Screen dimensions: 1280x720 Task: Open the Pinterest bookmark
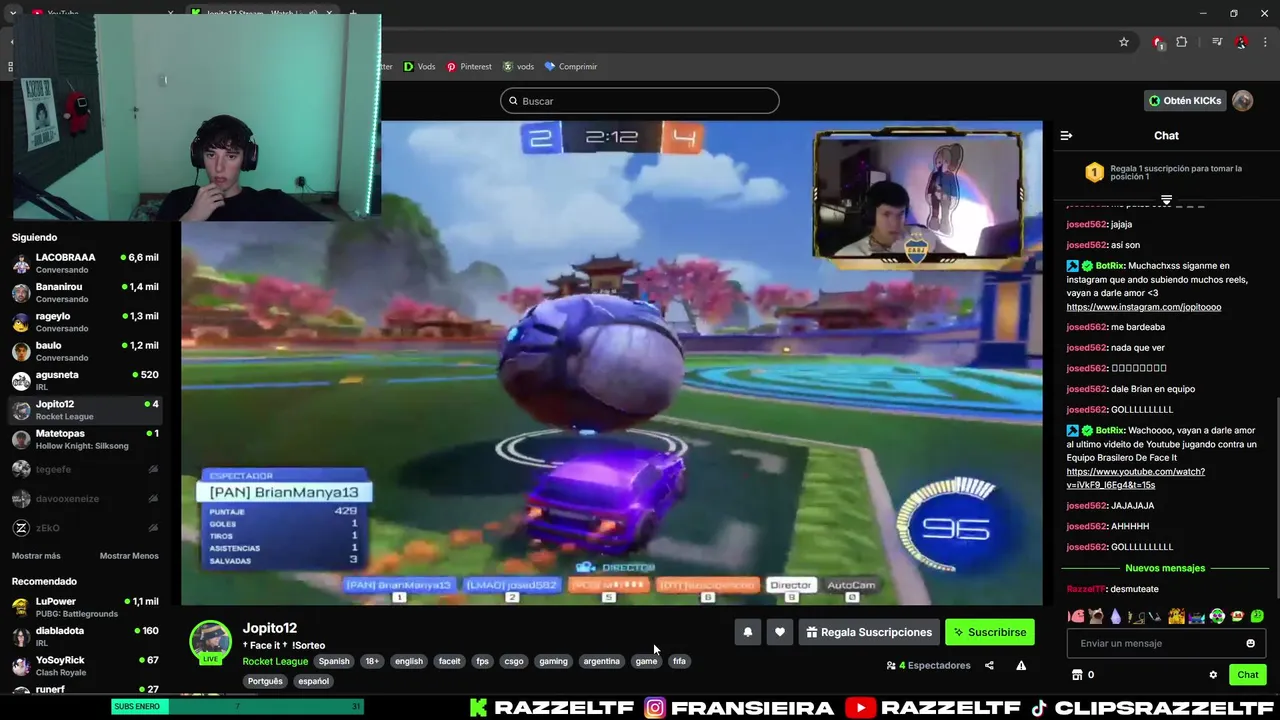pyautogui.click(x=469, y=67)
